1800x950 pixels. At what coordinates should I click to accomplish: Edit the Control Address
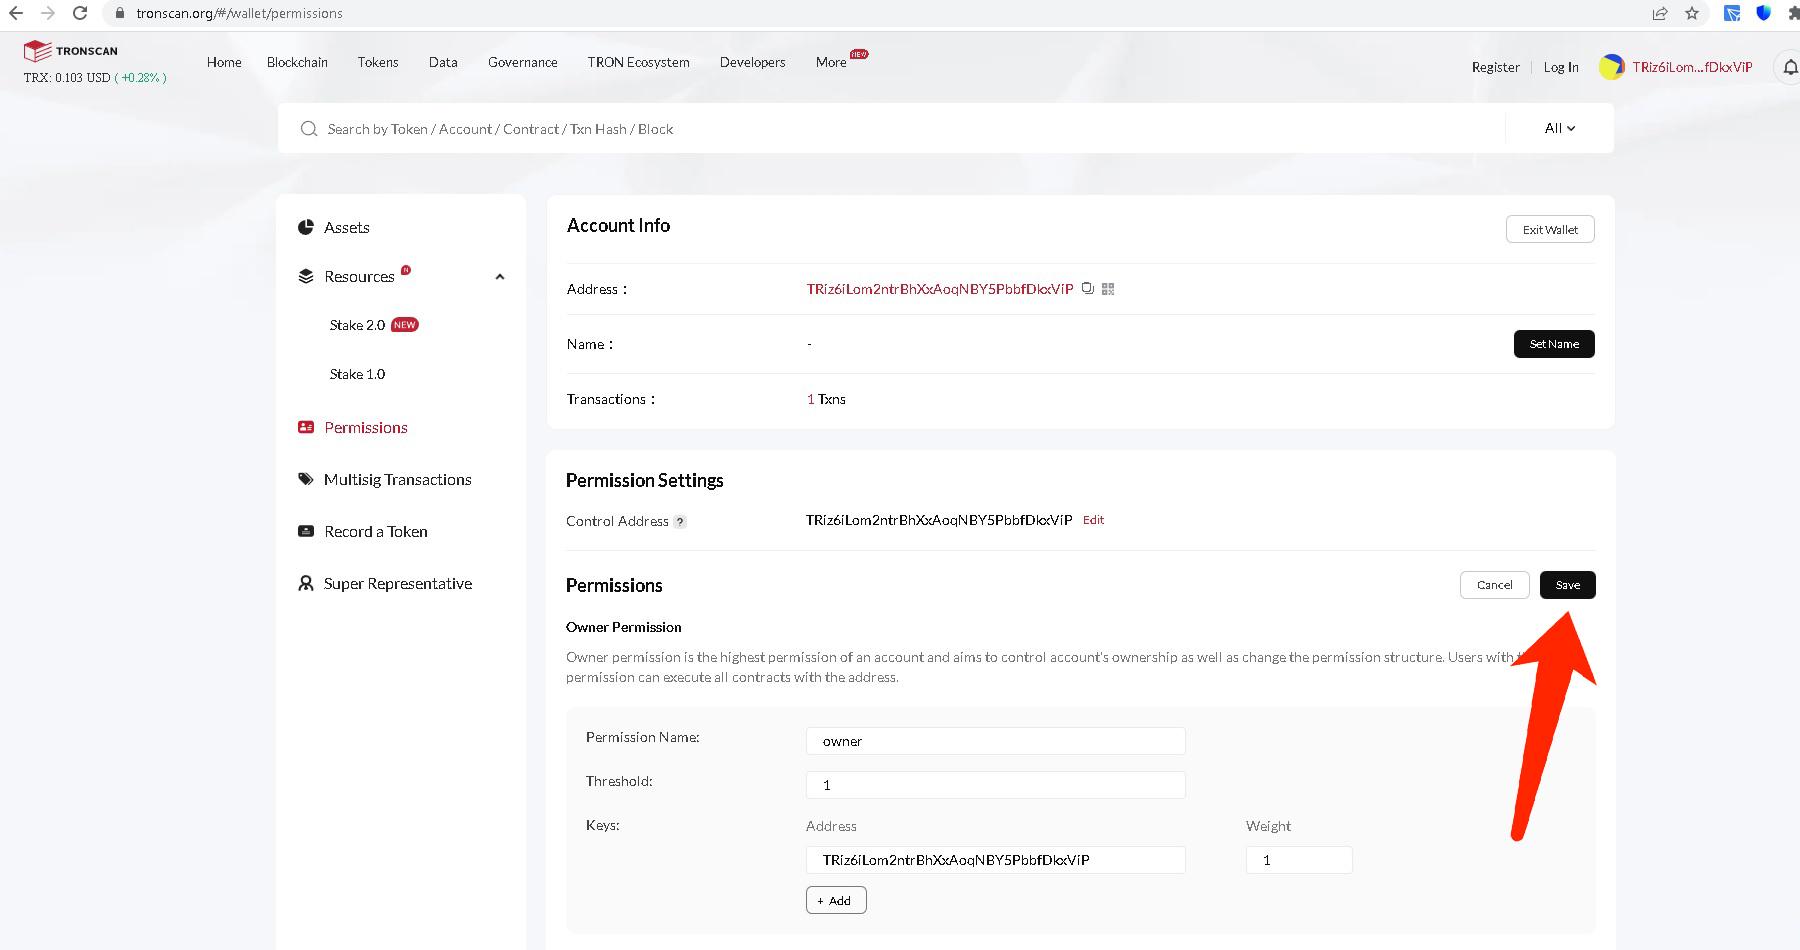tap(1093, 520)
